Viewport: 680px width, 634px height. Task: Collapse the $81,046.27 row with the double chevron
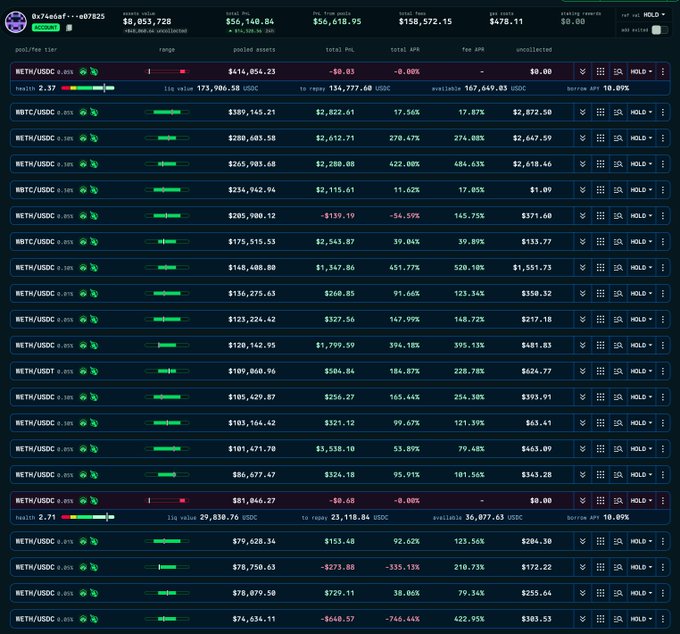(582, 500)
